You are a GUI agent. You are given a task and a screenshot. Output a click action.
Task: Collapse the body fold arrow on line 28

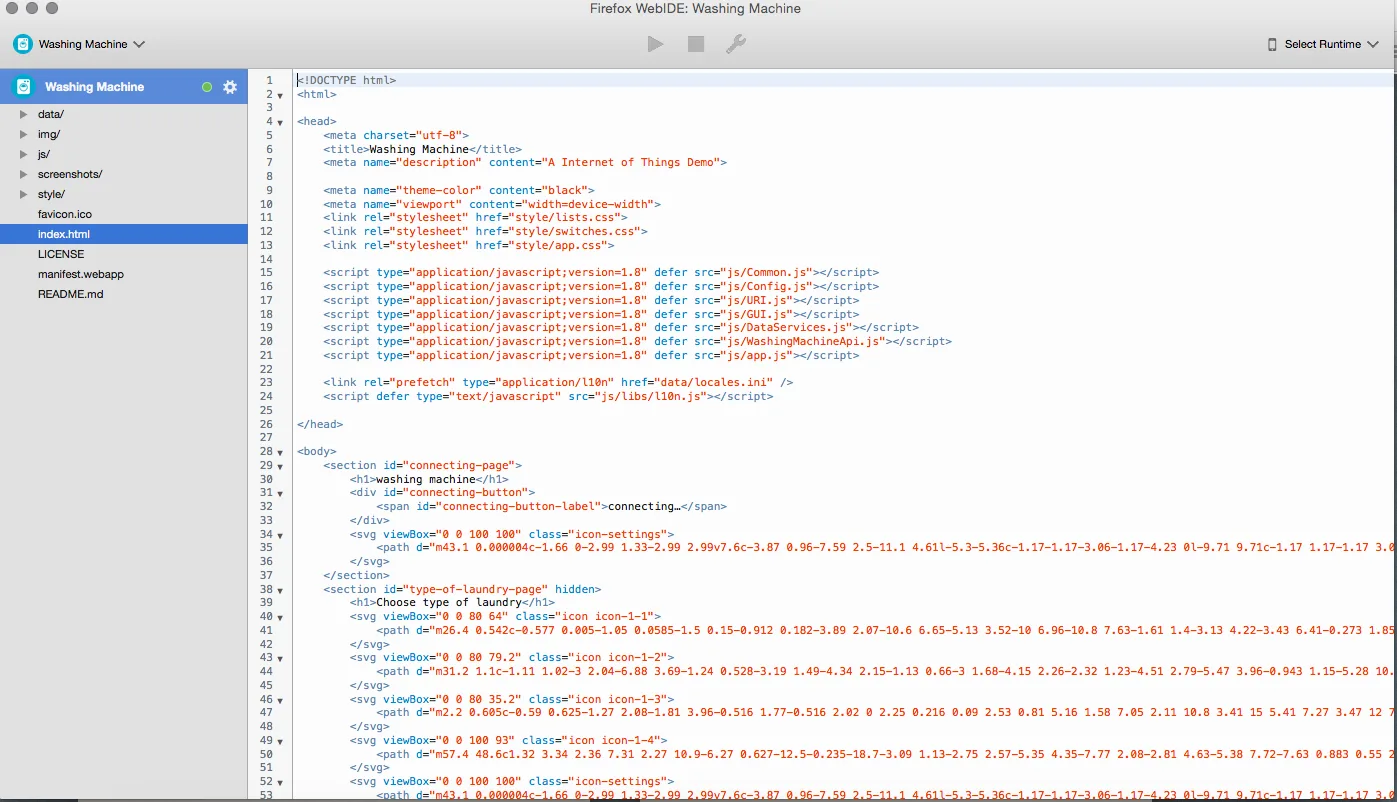280,452
